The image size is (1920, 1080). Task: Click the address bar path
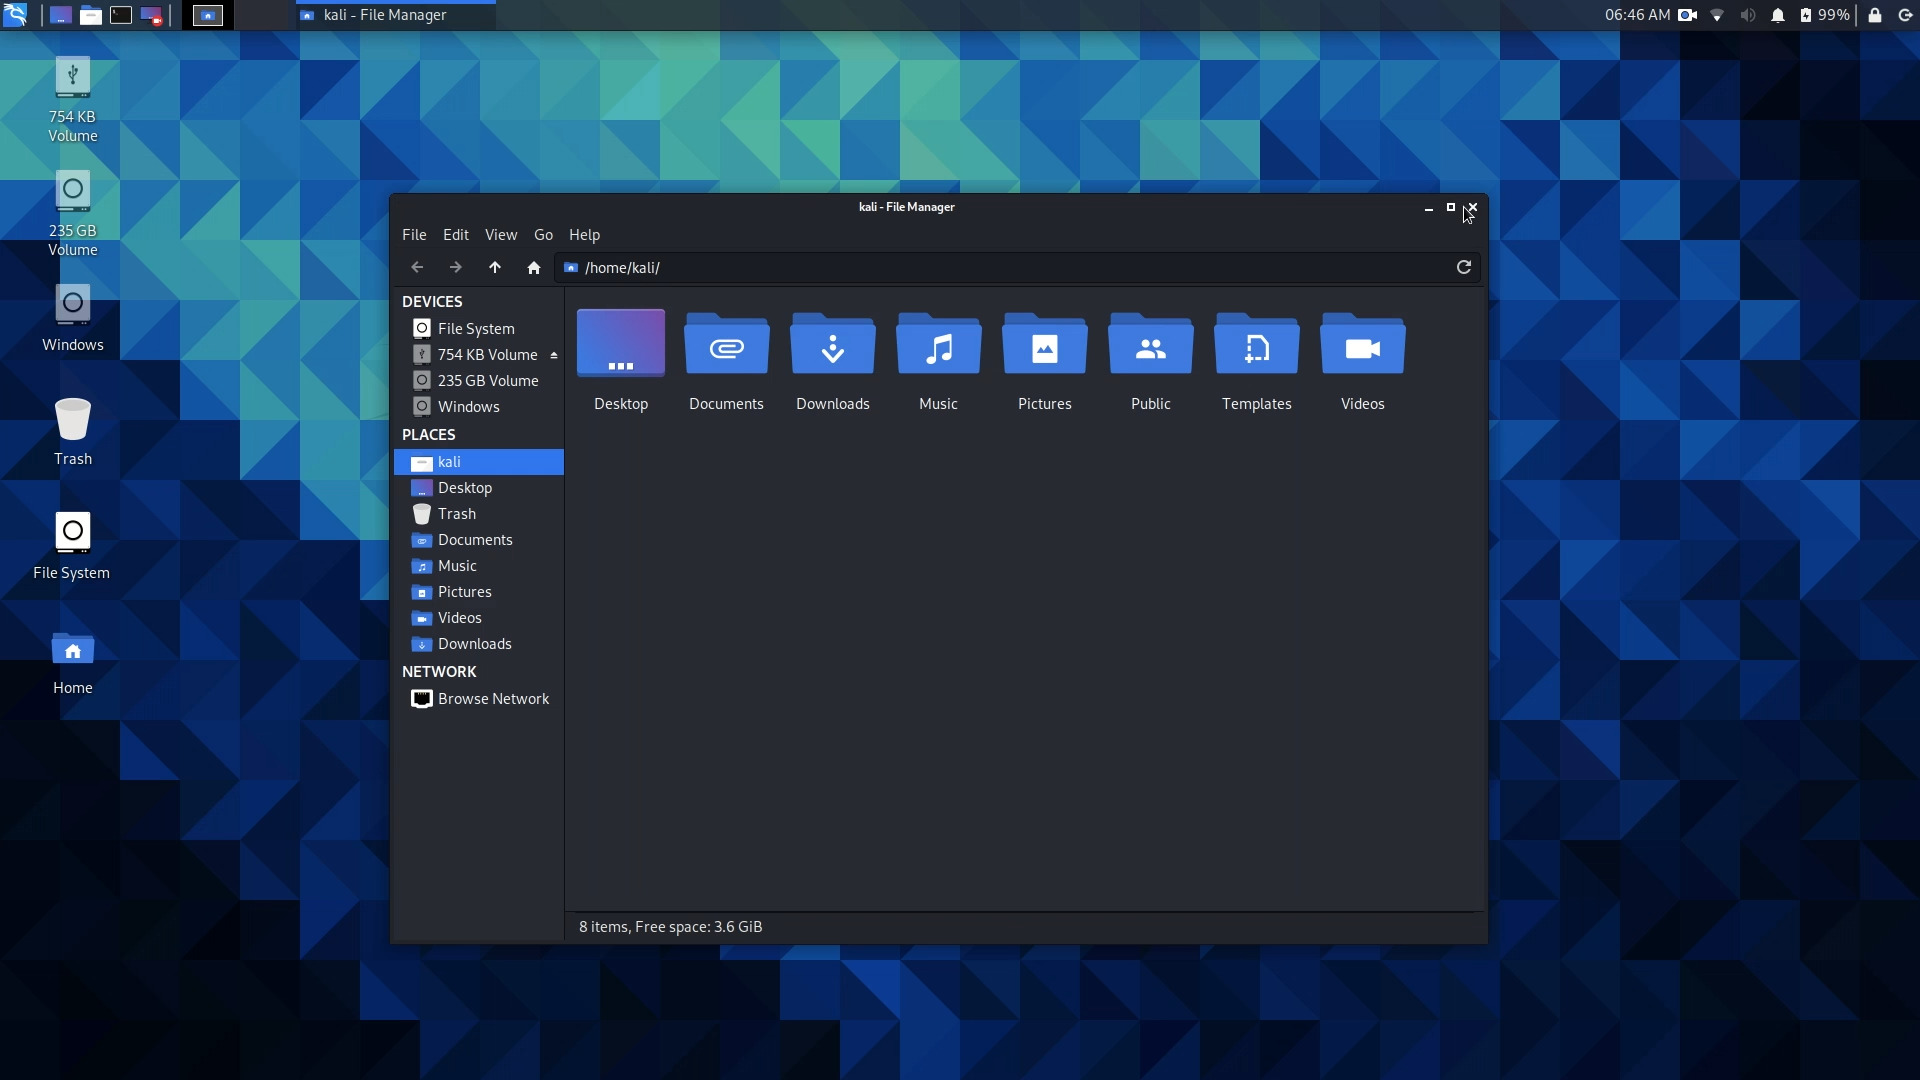coord(620,268)
